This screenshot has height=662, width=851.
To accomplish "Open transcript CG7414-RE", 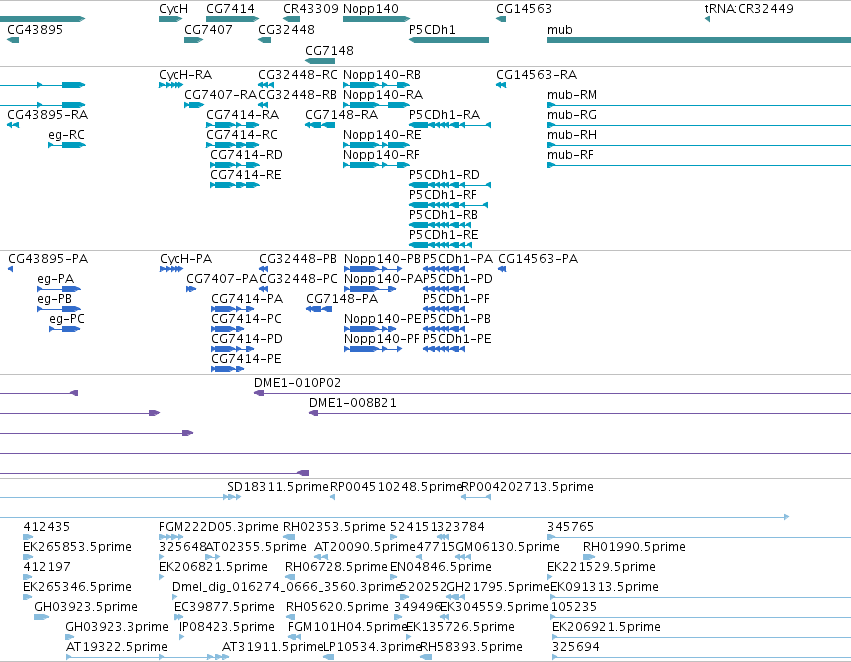I will (x=234, y=185).
